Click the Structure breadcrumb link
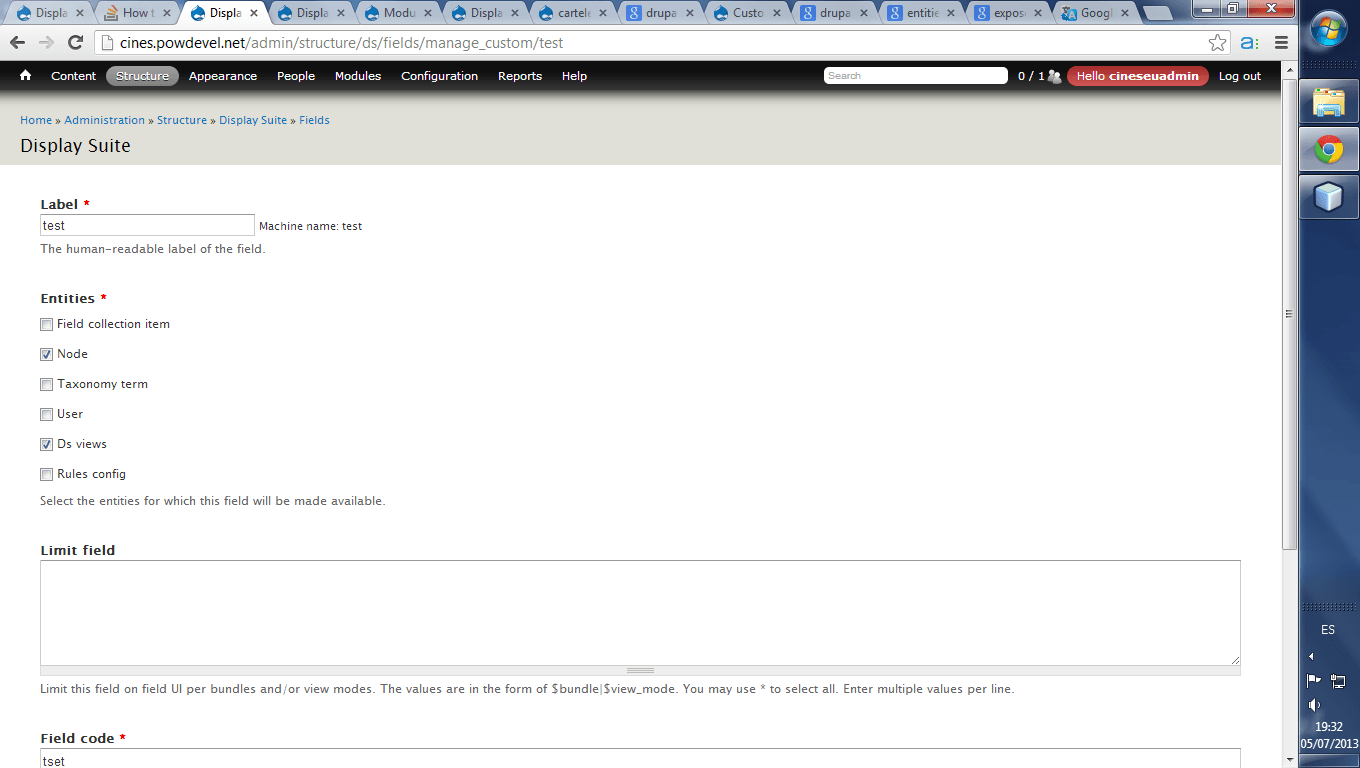The image size is (1360, 768). [182, 120]
